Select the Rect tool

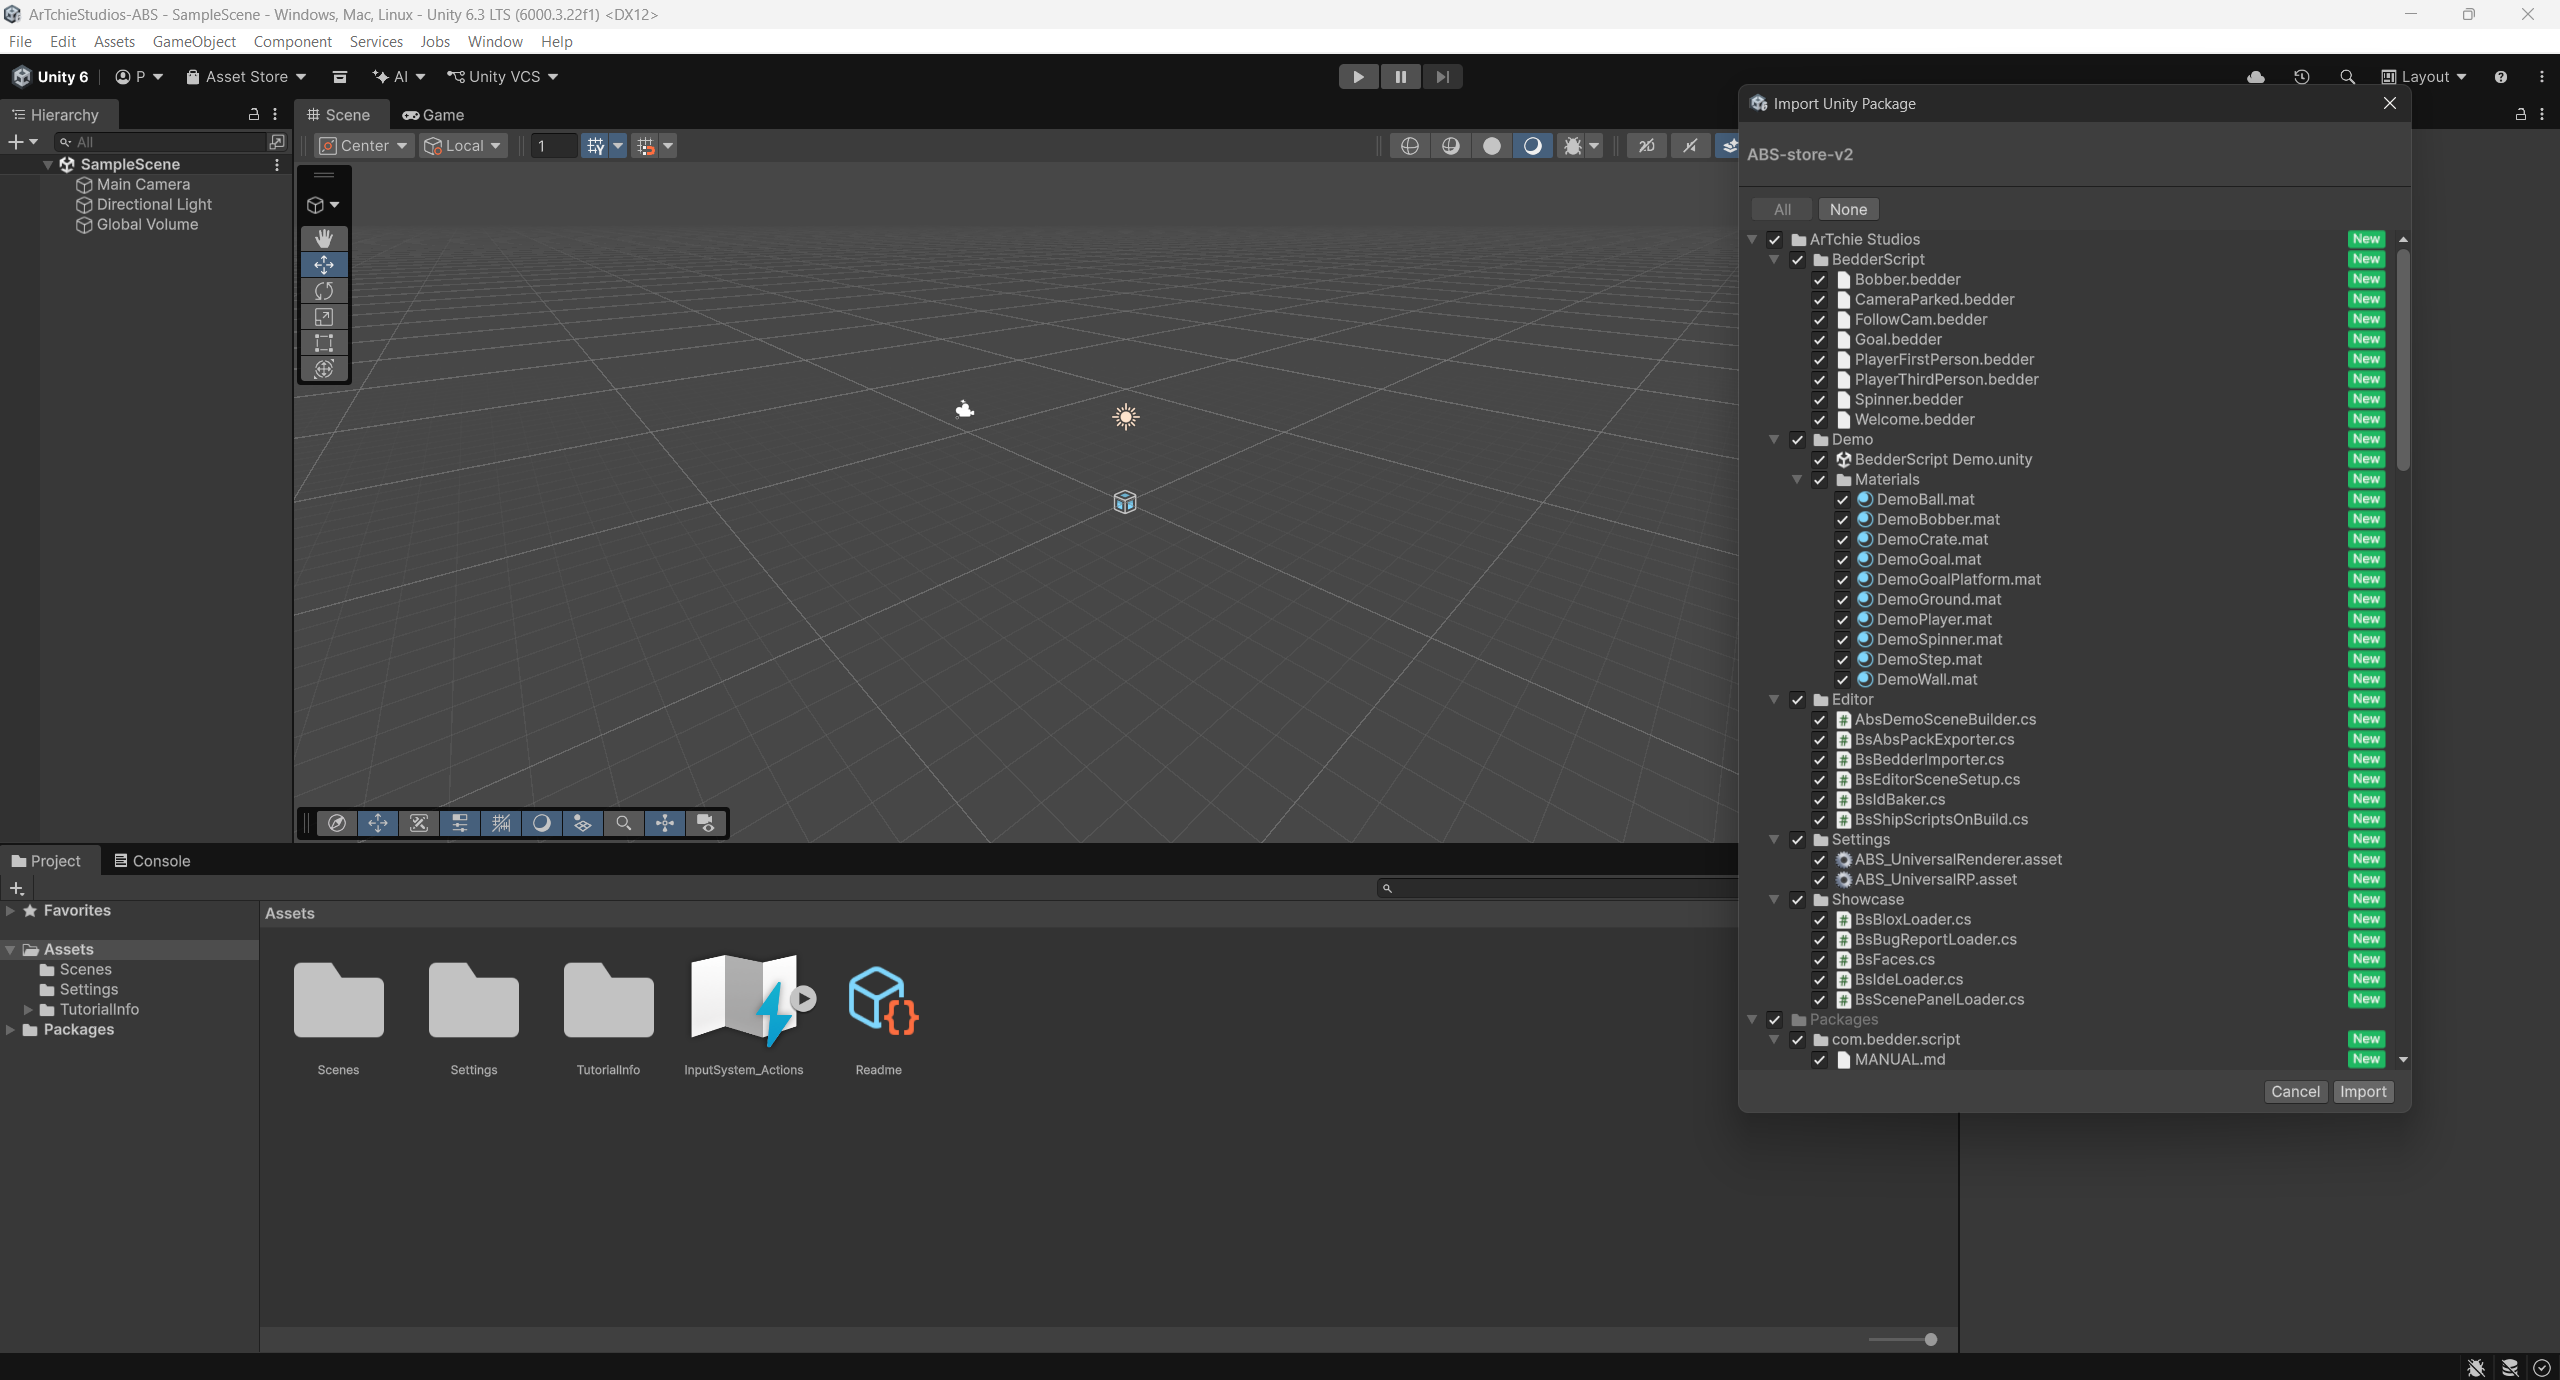click(x=324, y=343)
